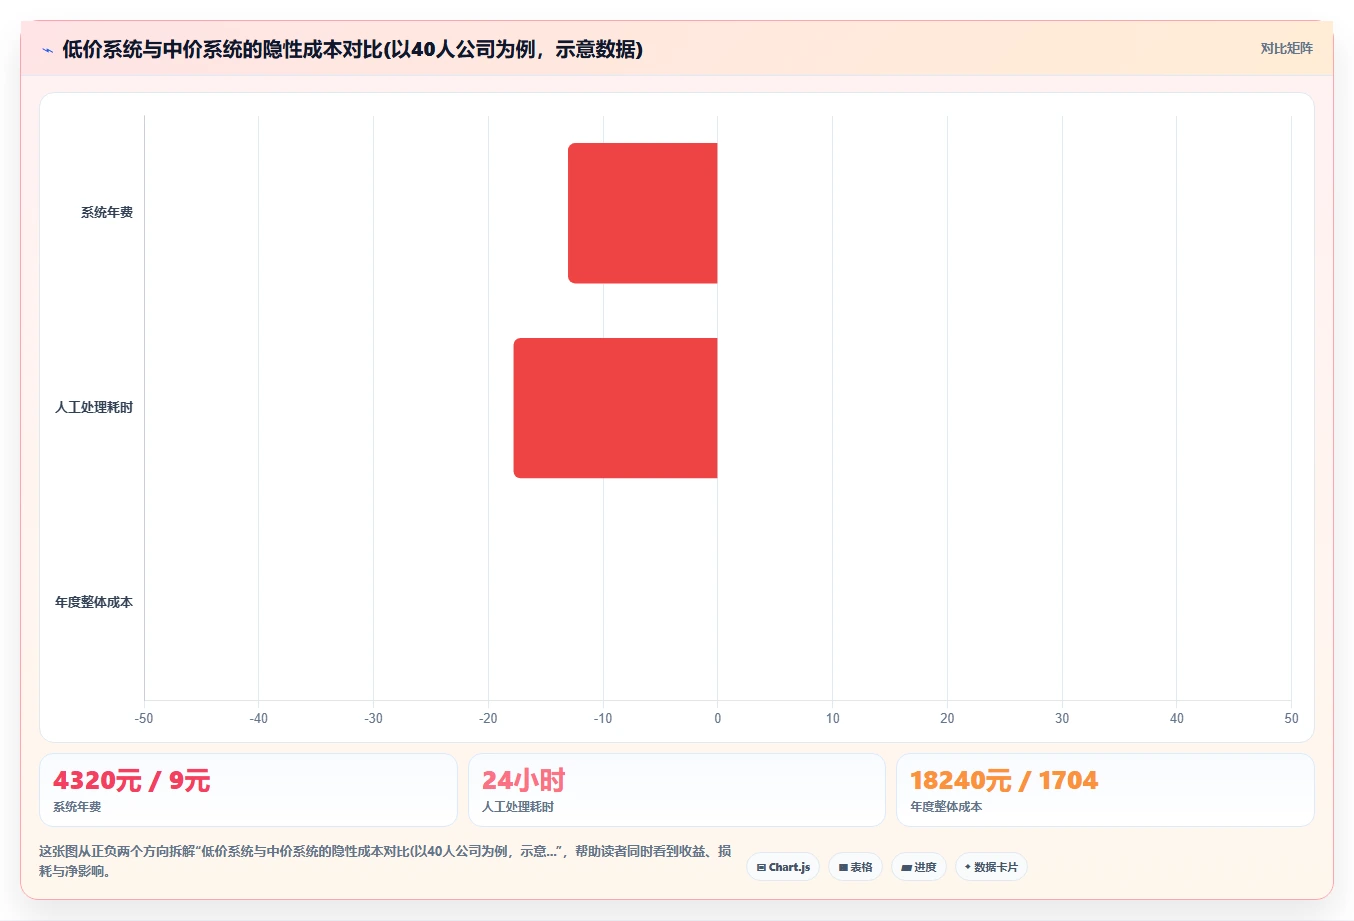This screenshot has height=921, width=1354.
Task: Click the red bar for 系统年费
Action: tap(643, 213)
